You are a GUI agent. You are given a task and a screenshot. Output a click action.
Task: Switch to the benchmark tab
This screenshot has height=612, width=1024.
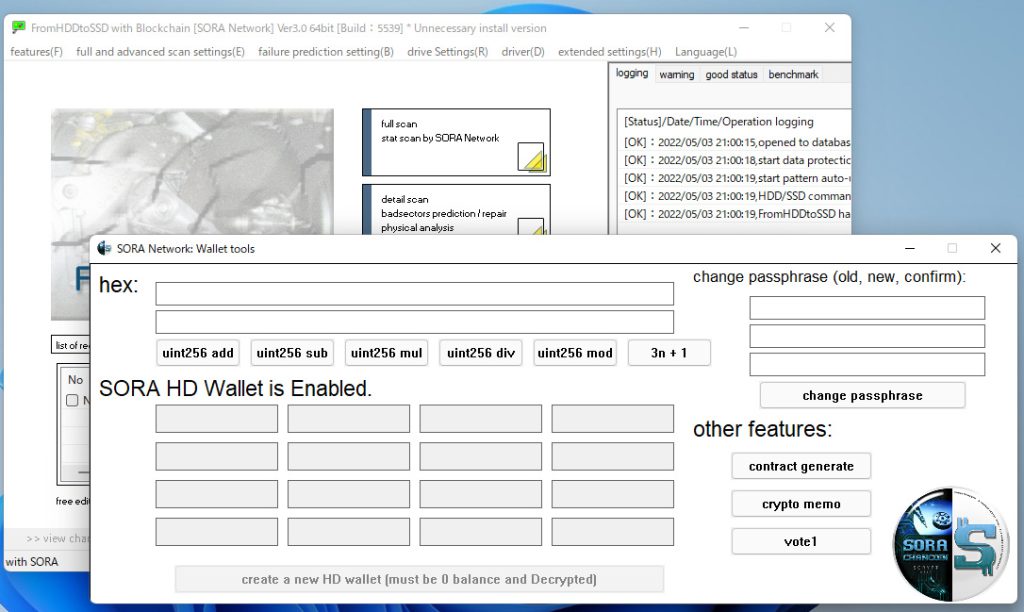coord(793,74)
